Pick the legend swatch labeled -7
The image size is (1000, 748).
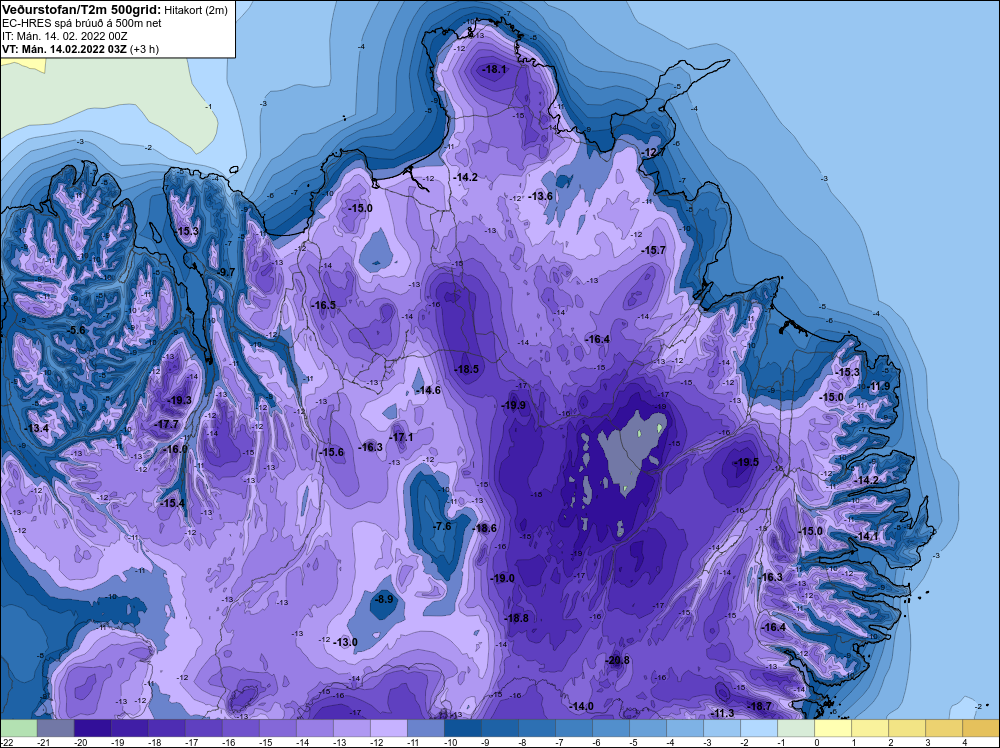(573, 728)
